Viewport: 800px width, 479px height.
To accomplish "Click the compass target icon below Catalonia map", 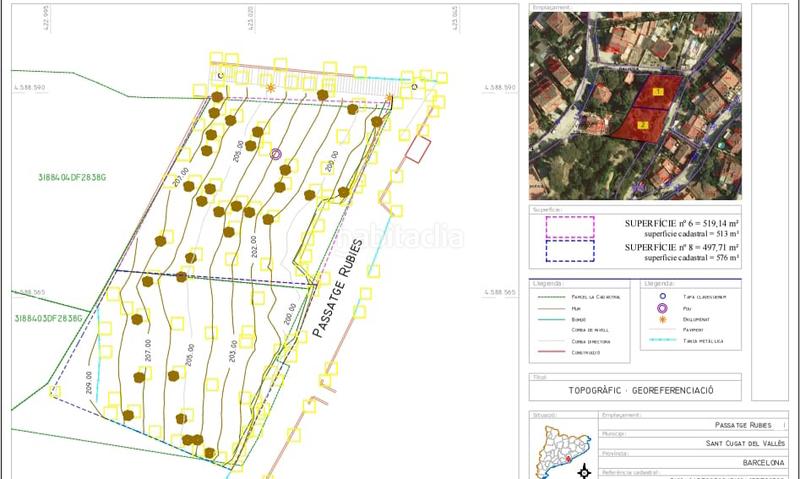I will [x=584, y=472].
